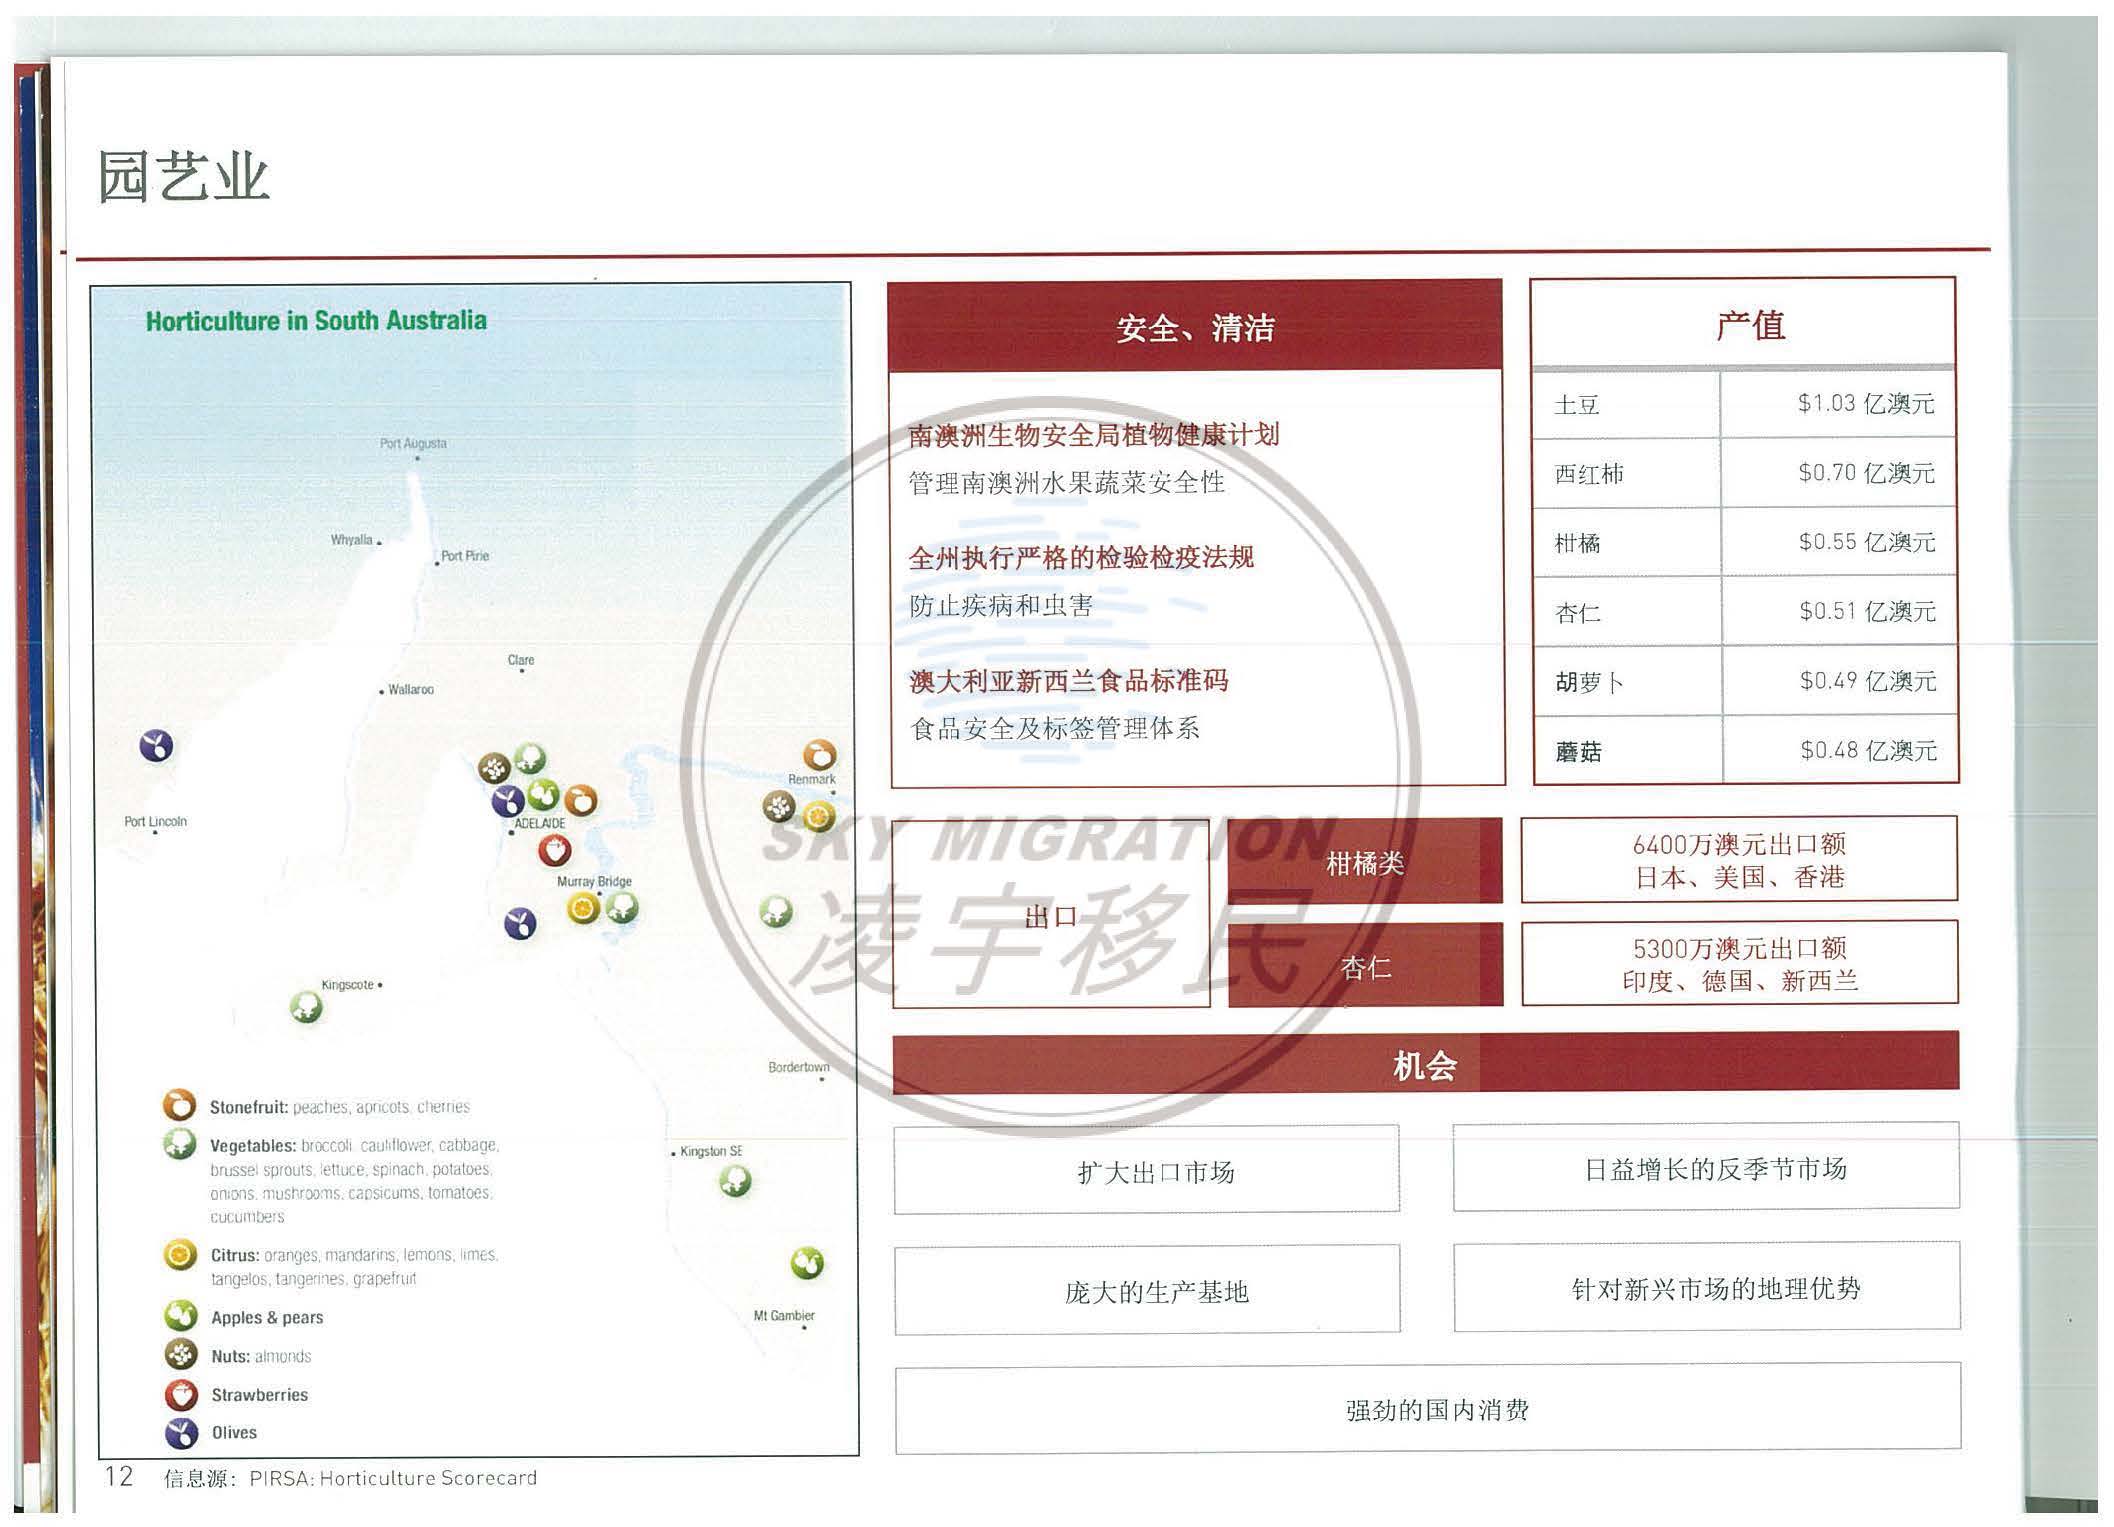Click the Port Augusta map label
Image resolution: width=2114 pixels, height=1527 pixels.
413,443
